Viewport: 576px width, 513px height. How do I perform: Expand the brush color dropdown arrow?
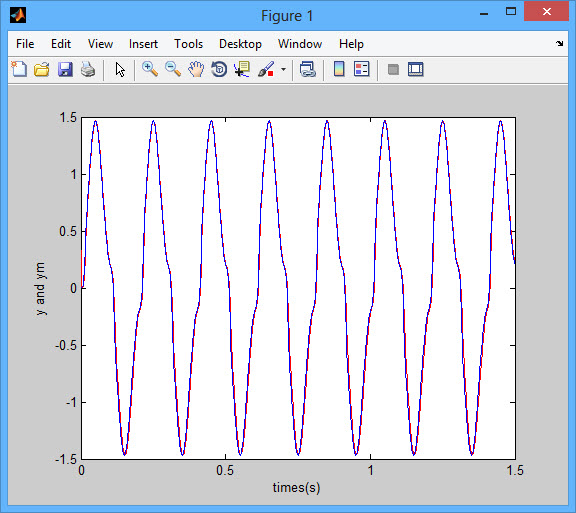coord(283,69)
